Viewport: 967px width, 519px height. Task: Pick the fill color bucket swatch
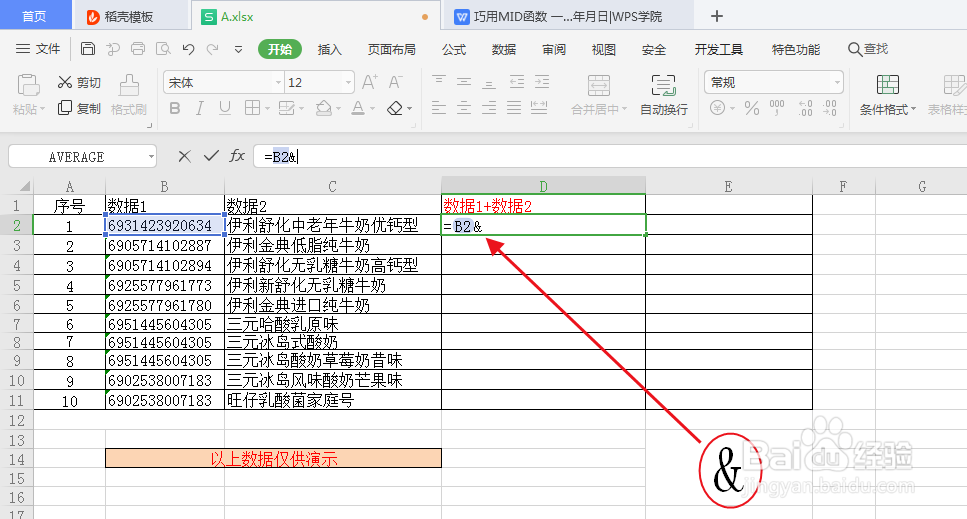(324, 108)
